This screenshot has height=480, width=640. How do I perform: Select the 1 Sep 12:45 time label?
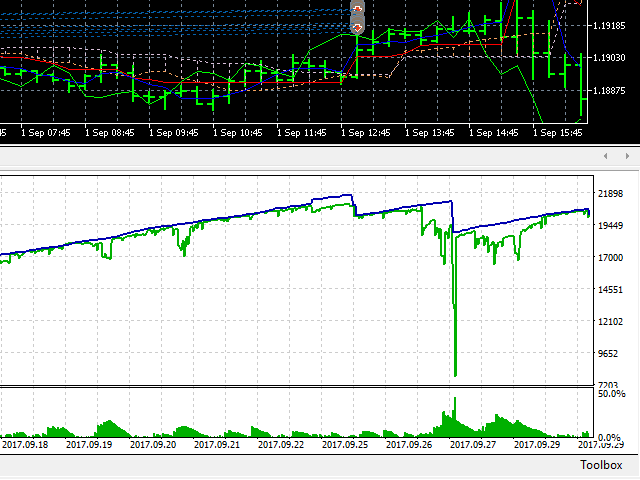363,132
